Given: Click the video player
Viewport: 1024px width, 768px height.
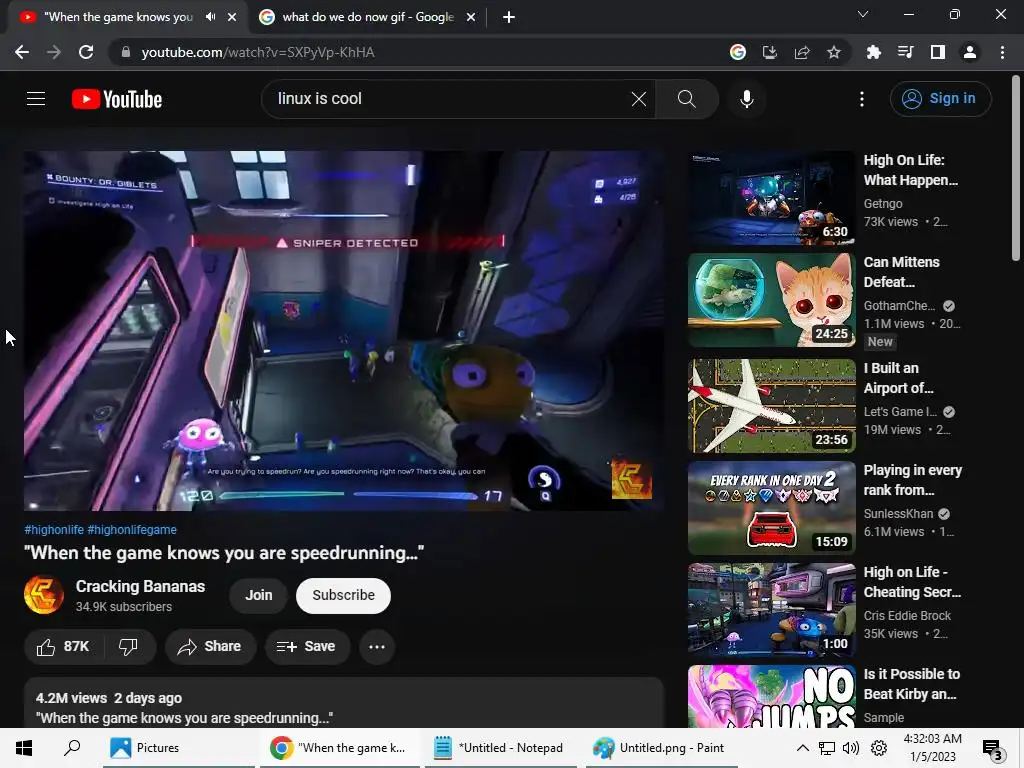Looking at the screenshot, I should 344,330.
